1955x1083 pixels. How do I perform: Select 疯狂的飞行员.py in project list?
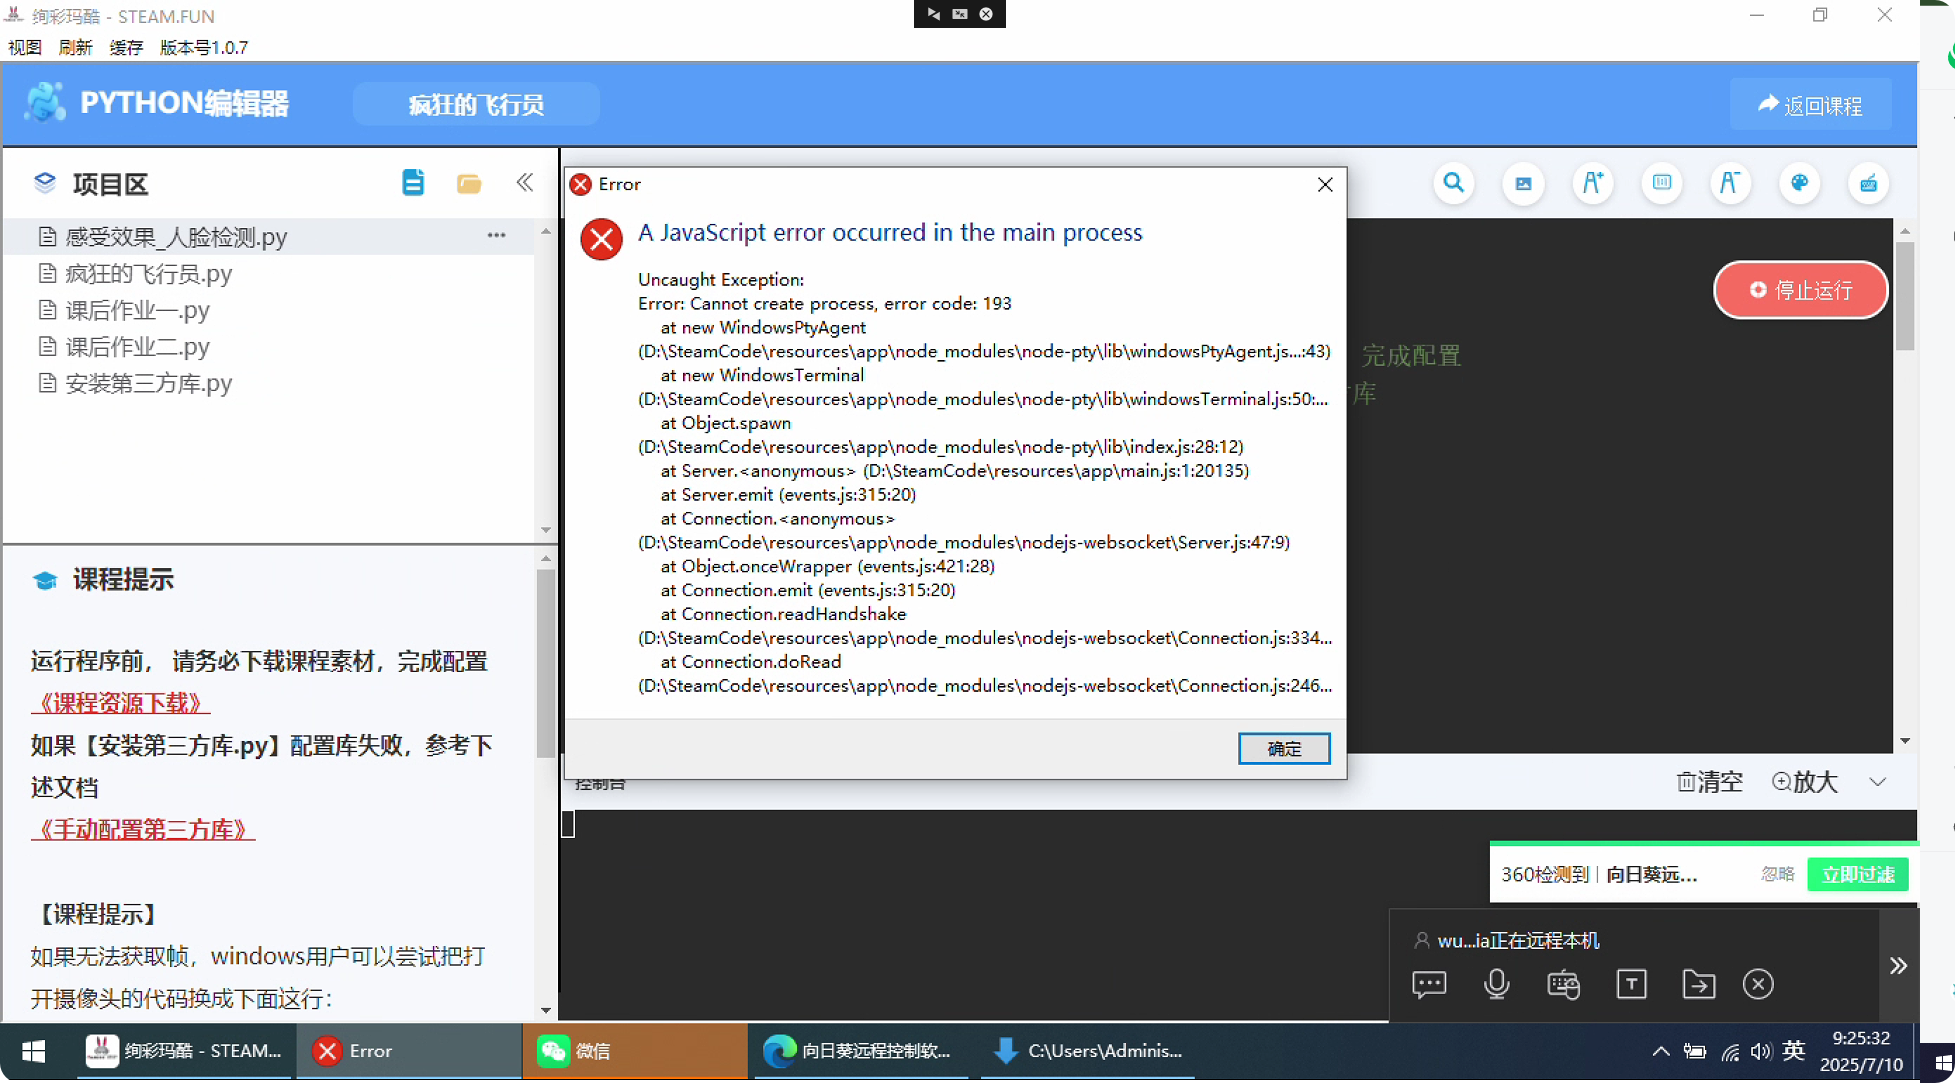coord(148,273)
